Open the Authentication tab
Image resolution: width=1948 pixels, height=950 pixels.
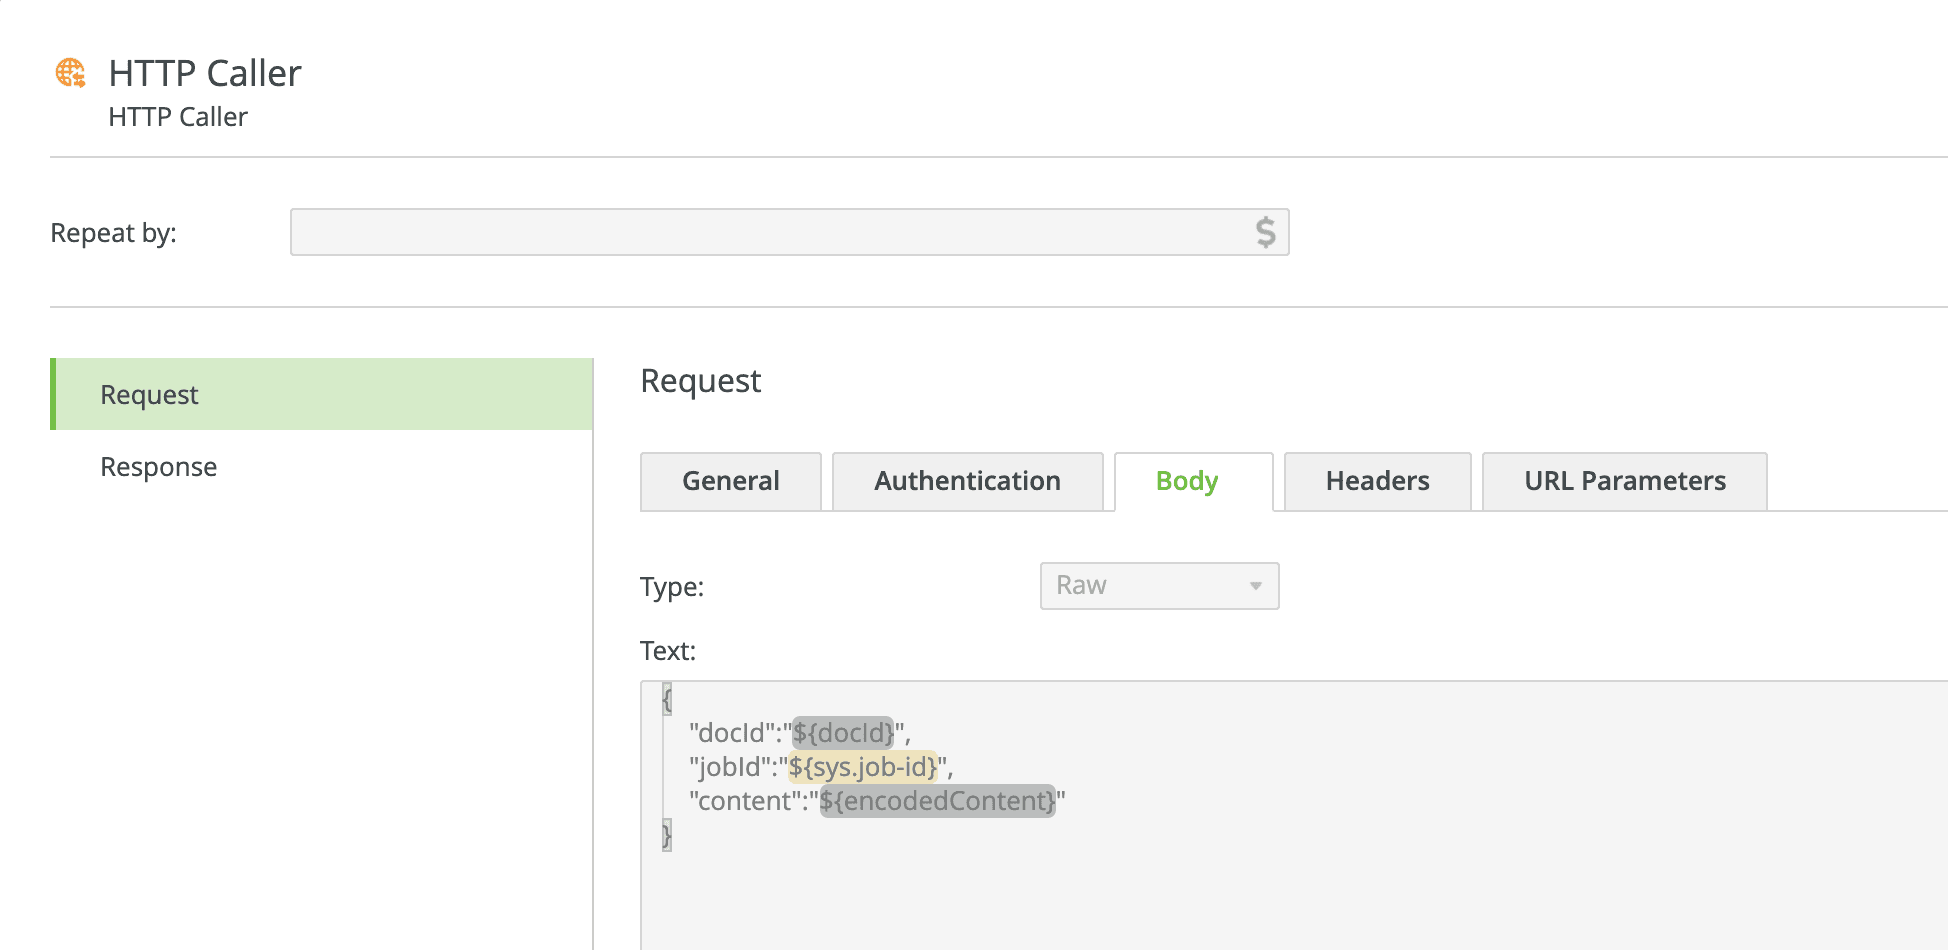tap(966, 481)
